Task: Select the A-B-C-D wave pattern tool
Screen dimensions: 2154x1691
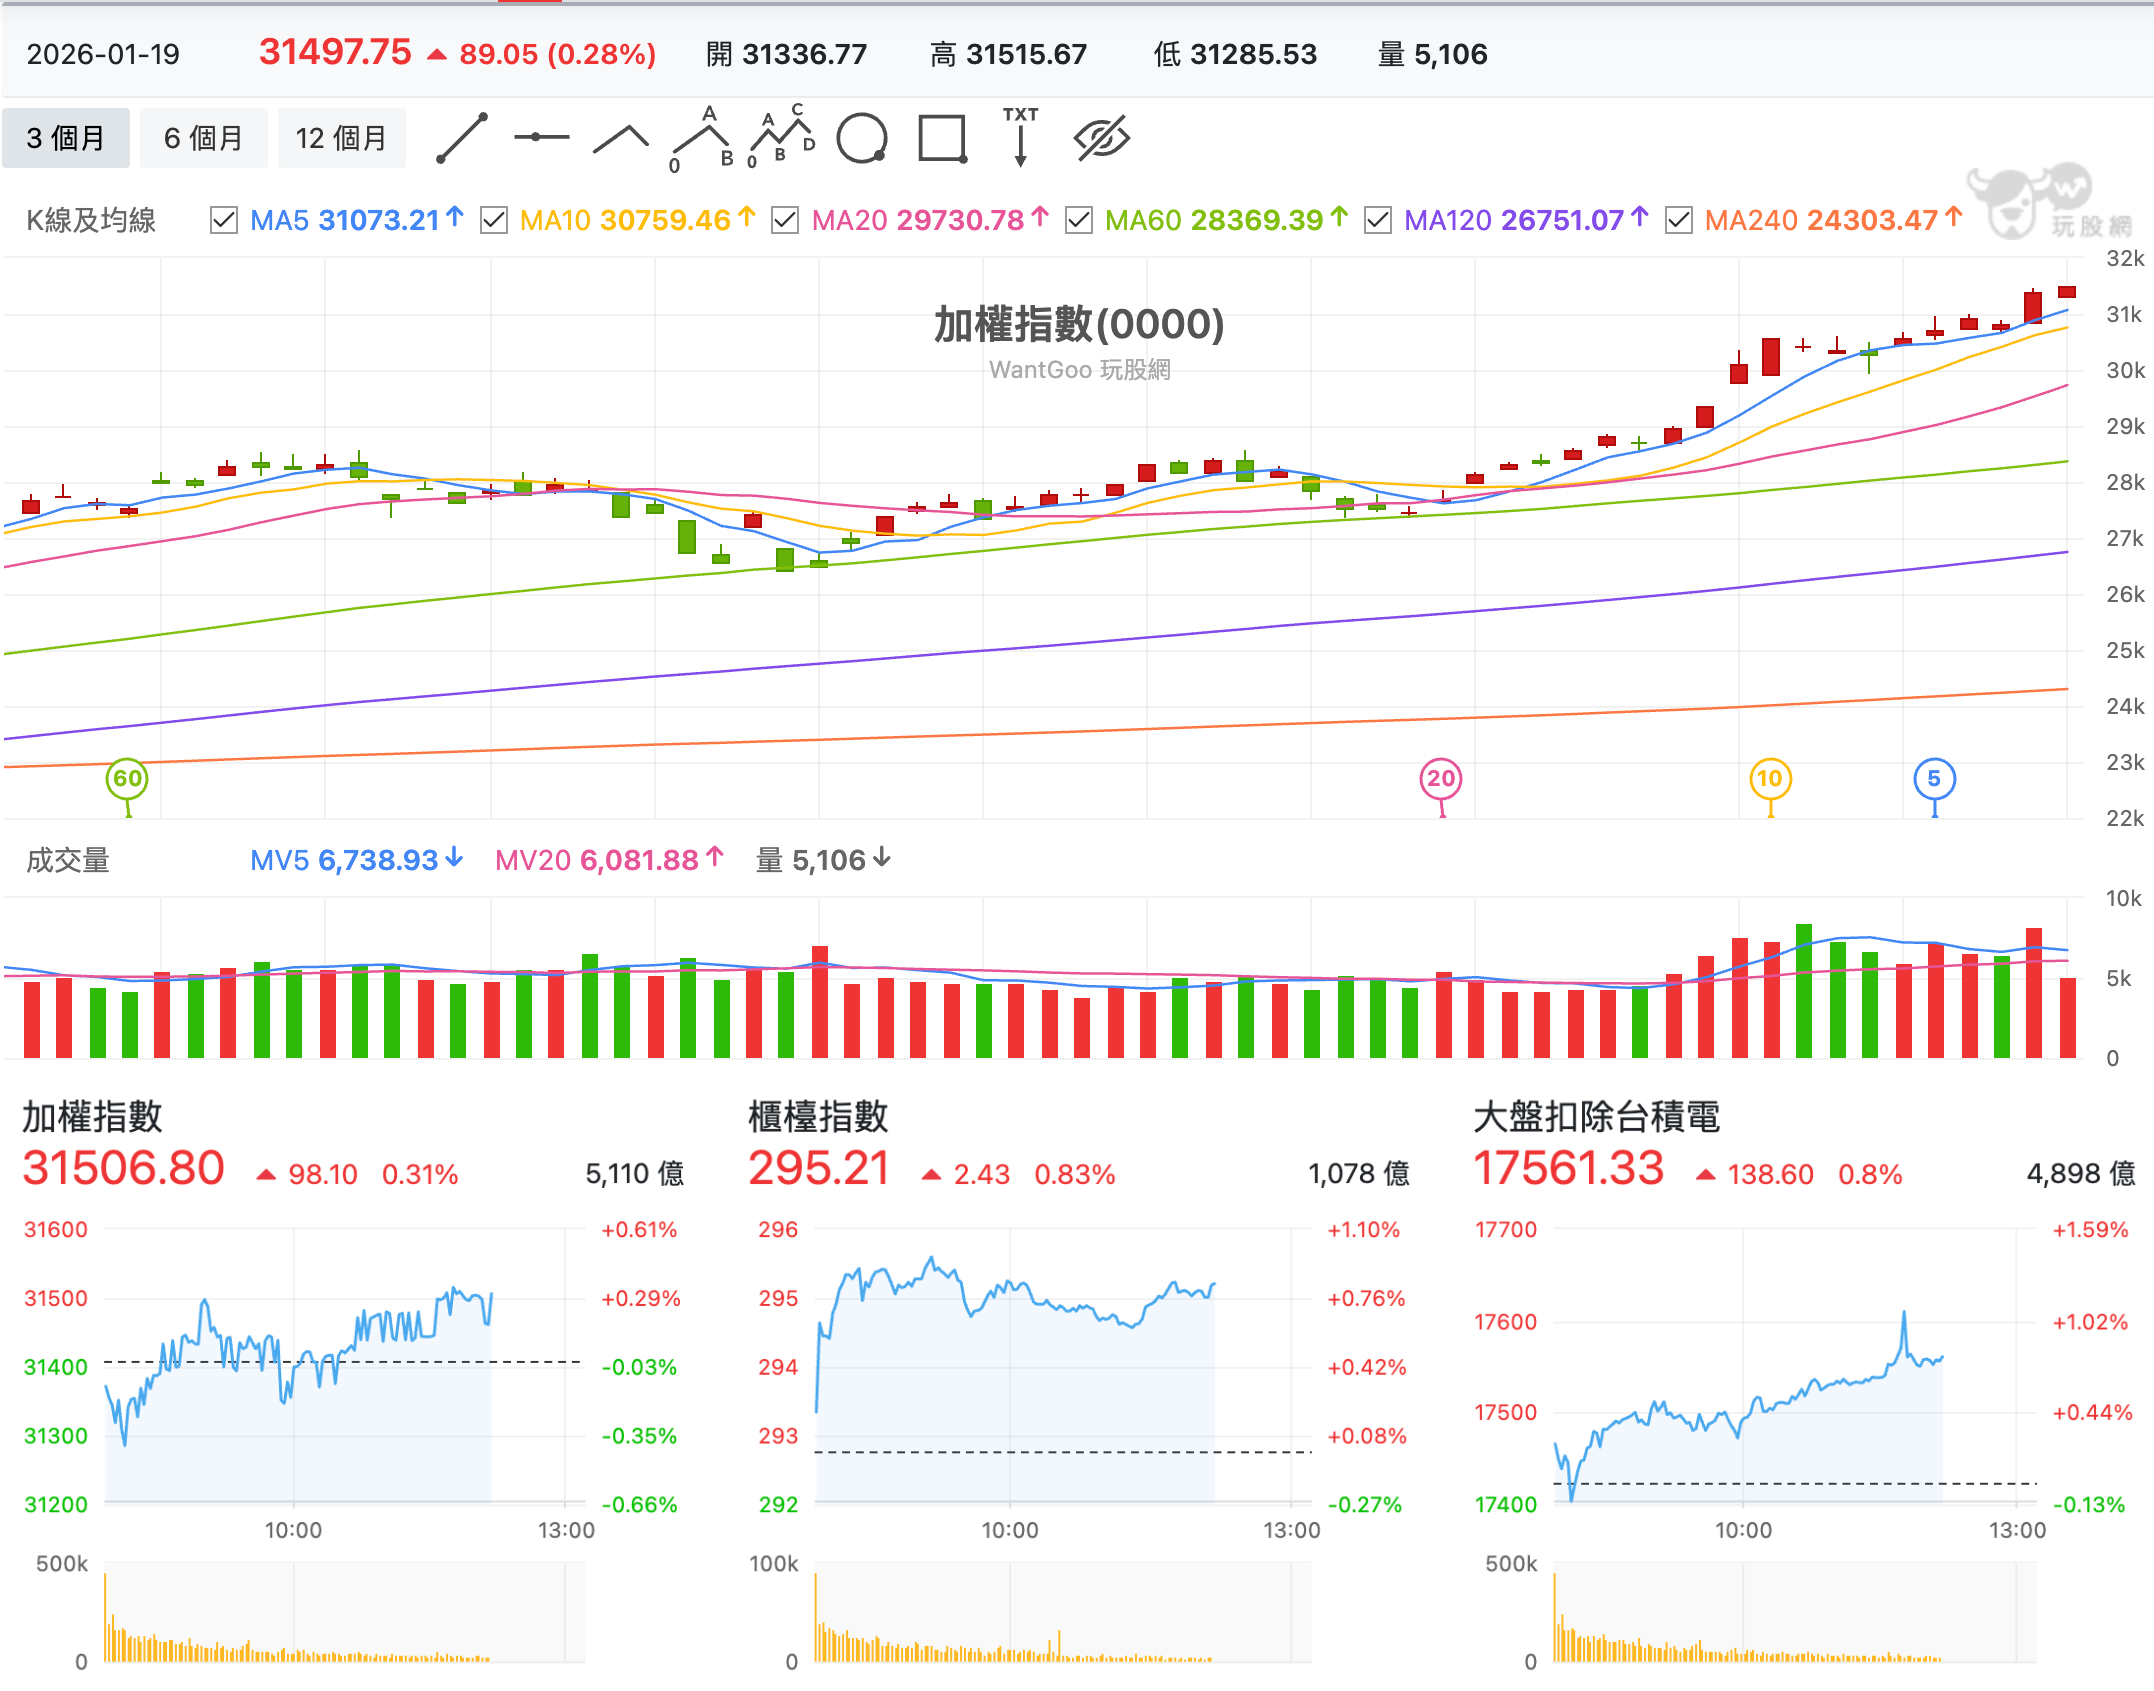Action: [782, 137]
